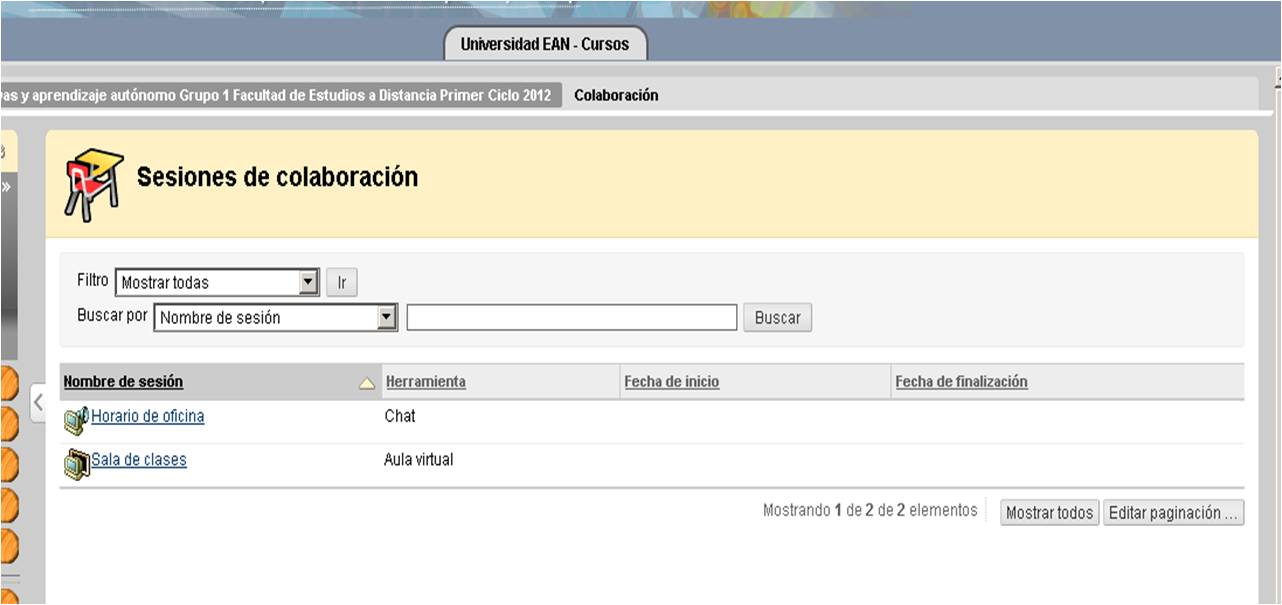Viewport: 1282px width, 605px height.
Task: Click the Horario de oficina chat icon
Action: (x=76, y=420)
